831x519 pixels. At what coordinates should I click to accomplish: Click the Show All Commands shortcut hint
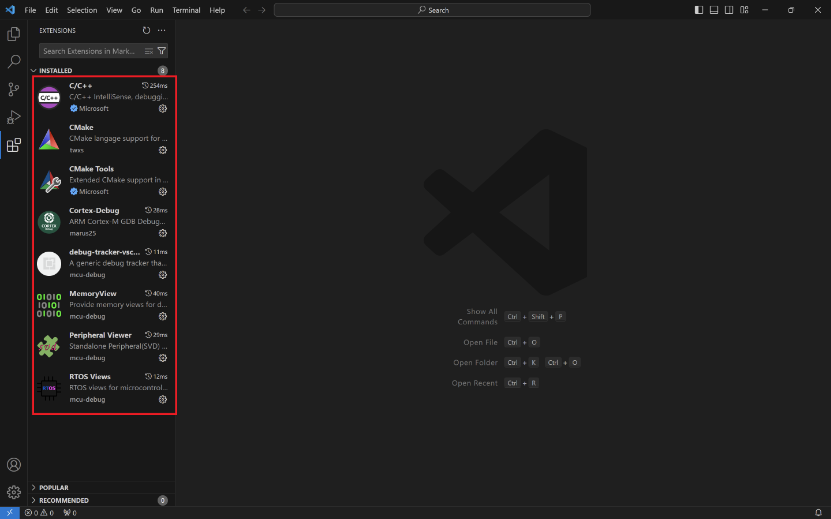510,316
